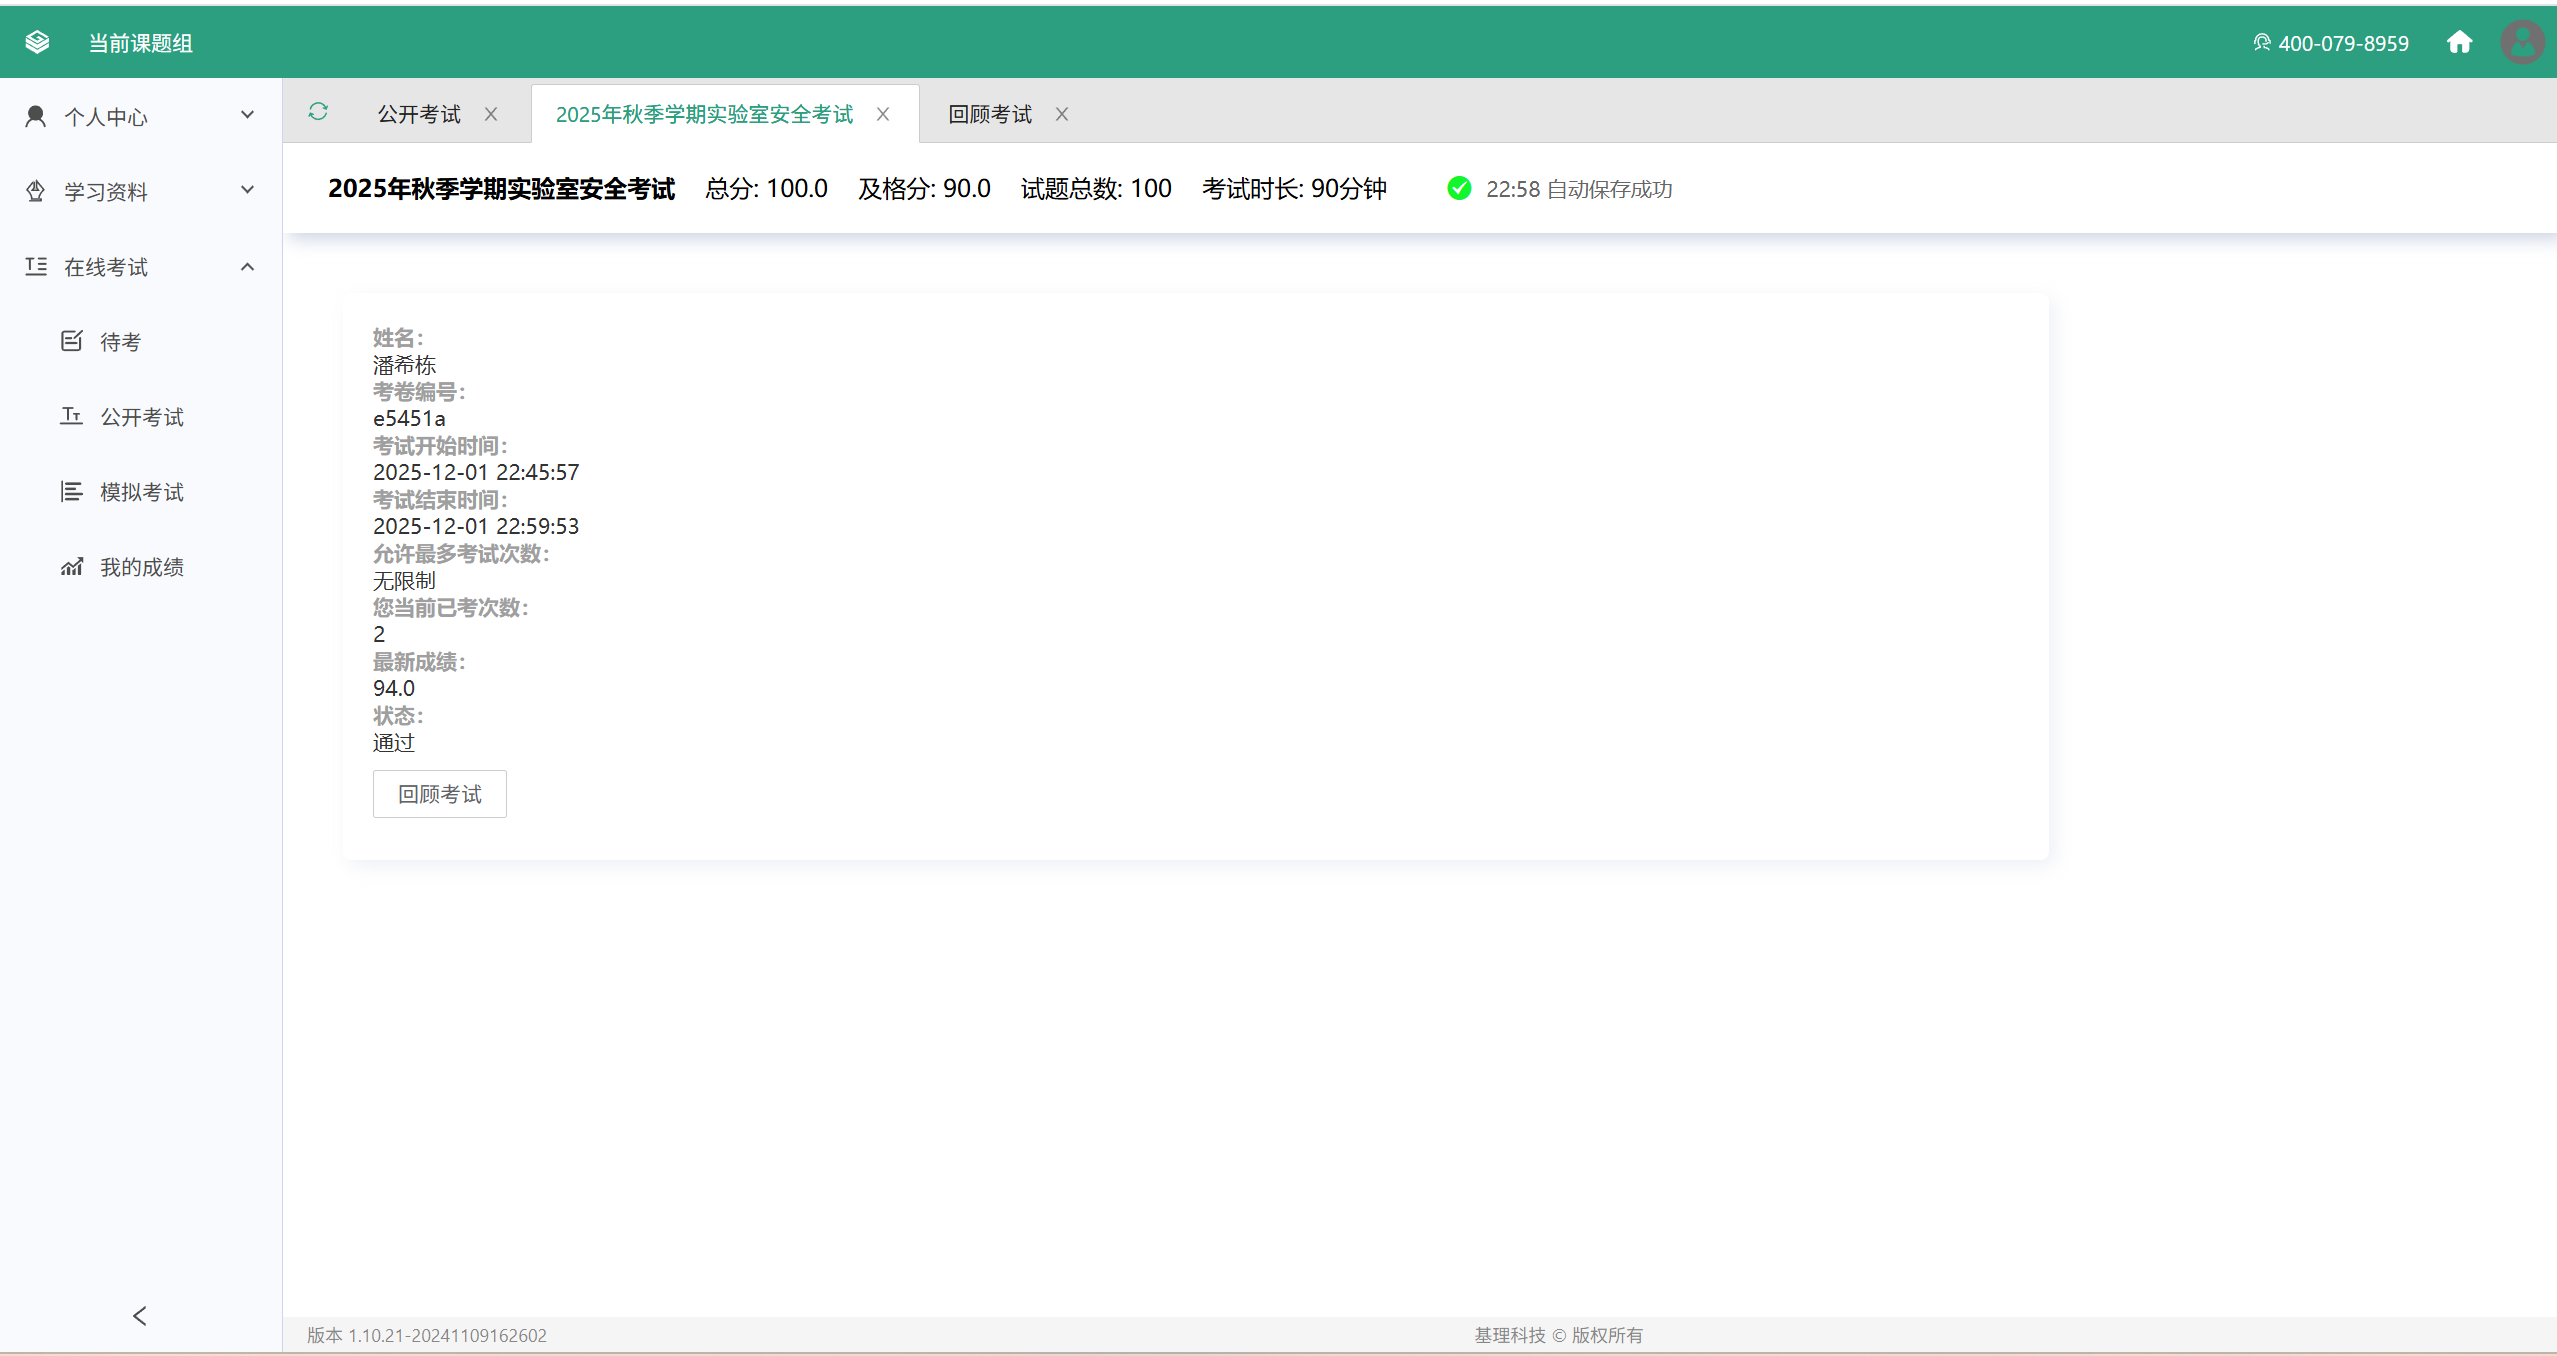Switch to the 公开考试 tab
The width and height of the screenshot is (2557, 1356).
click(419, 114)
